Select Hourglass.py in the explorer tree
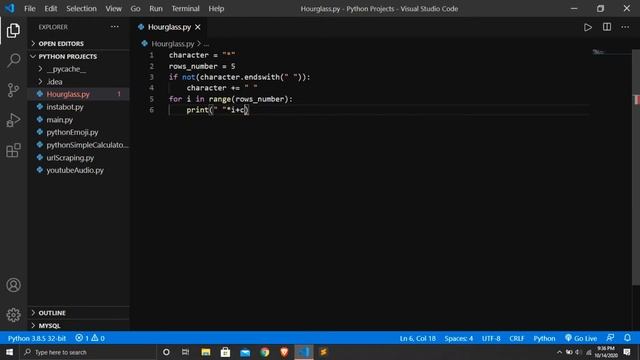 tap(79, 94)
